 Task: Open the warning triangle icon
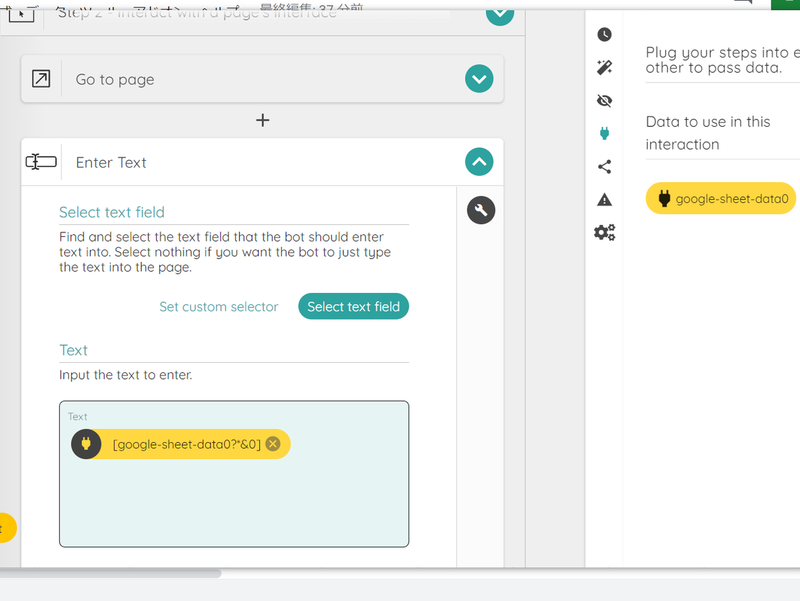click(x=604, y=199)
